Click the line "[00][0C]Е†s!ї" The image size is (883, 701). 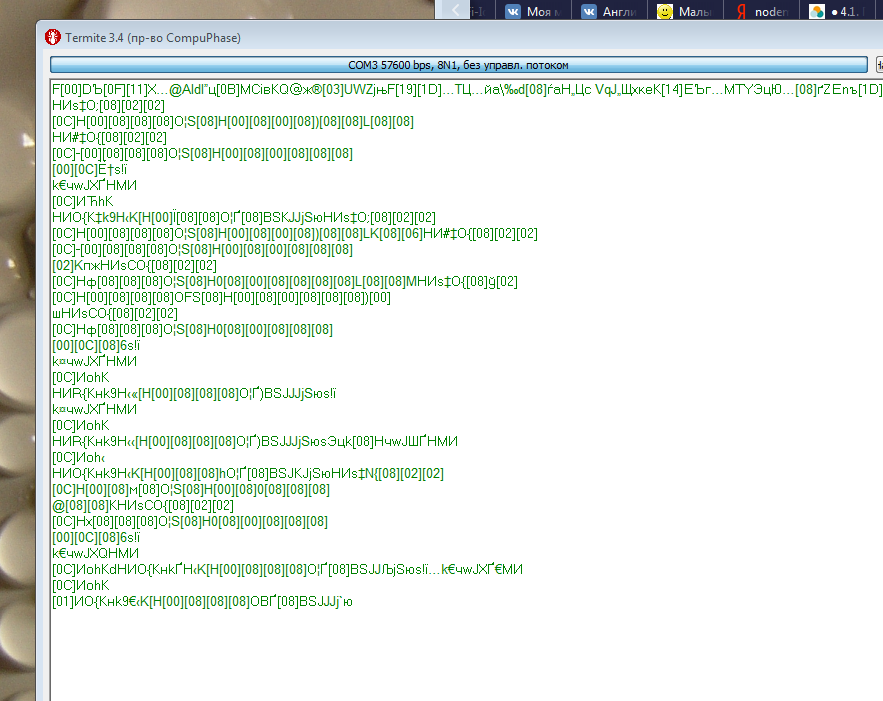tap(90, 169)
